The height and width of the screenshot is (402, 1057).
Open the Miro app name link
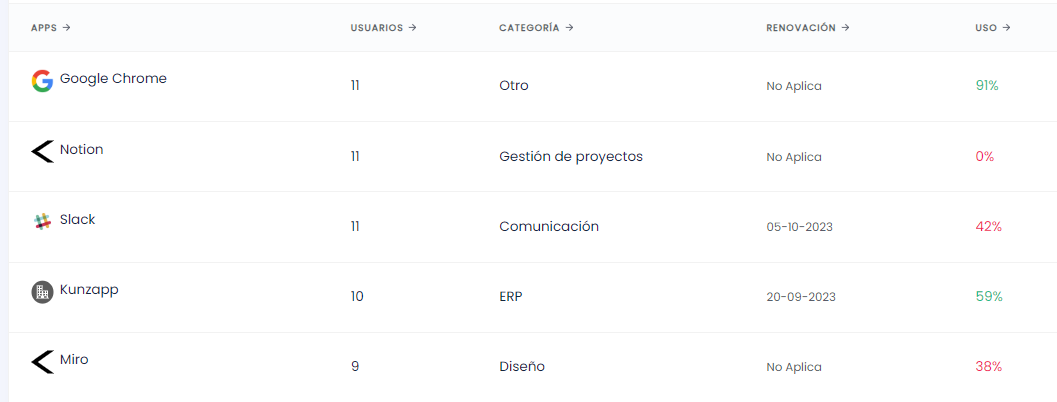74,360
